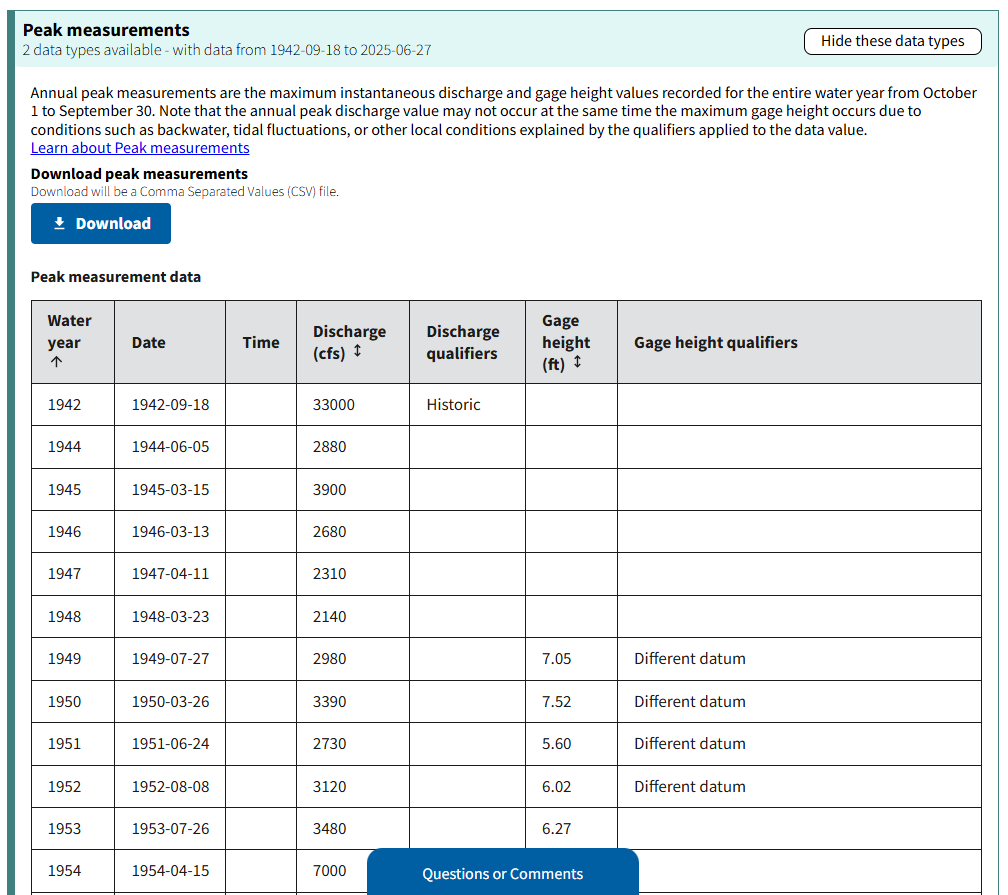The image size is (1008, 895).
Task: Hide these data types
Action: point(892,41)
